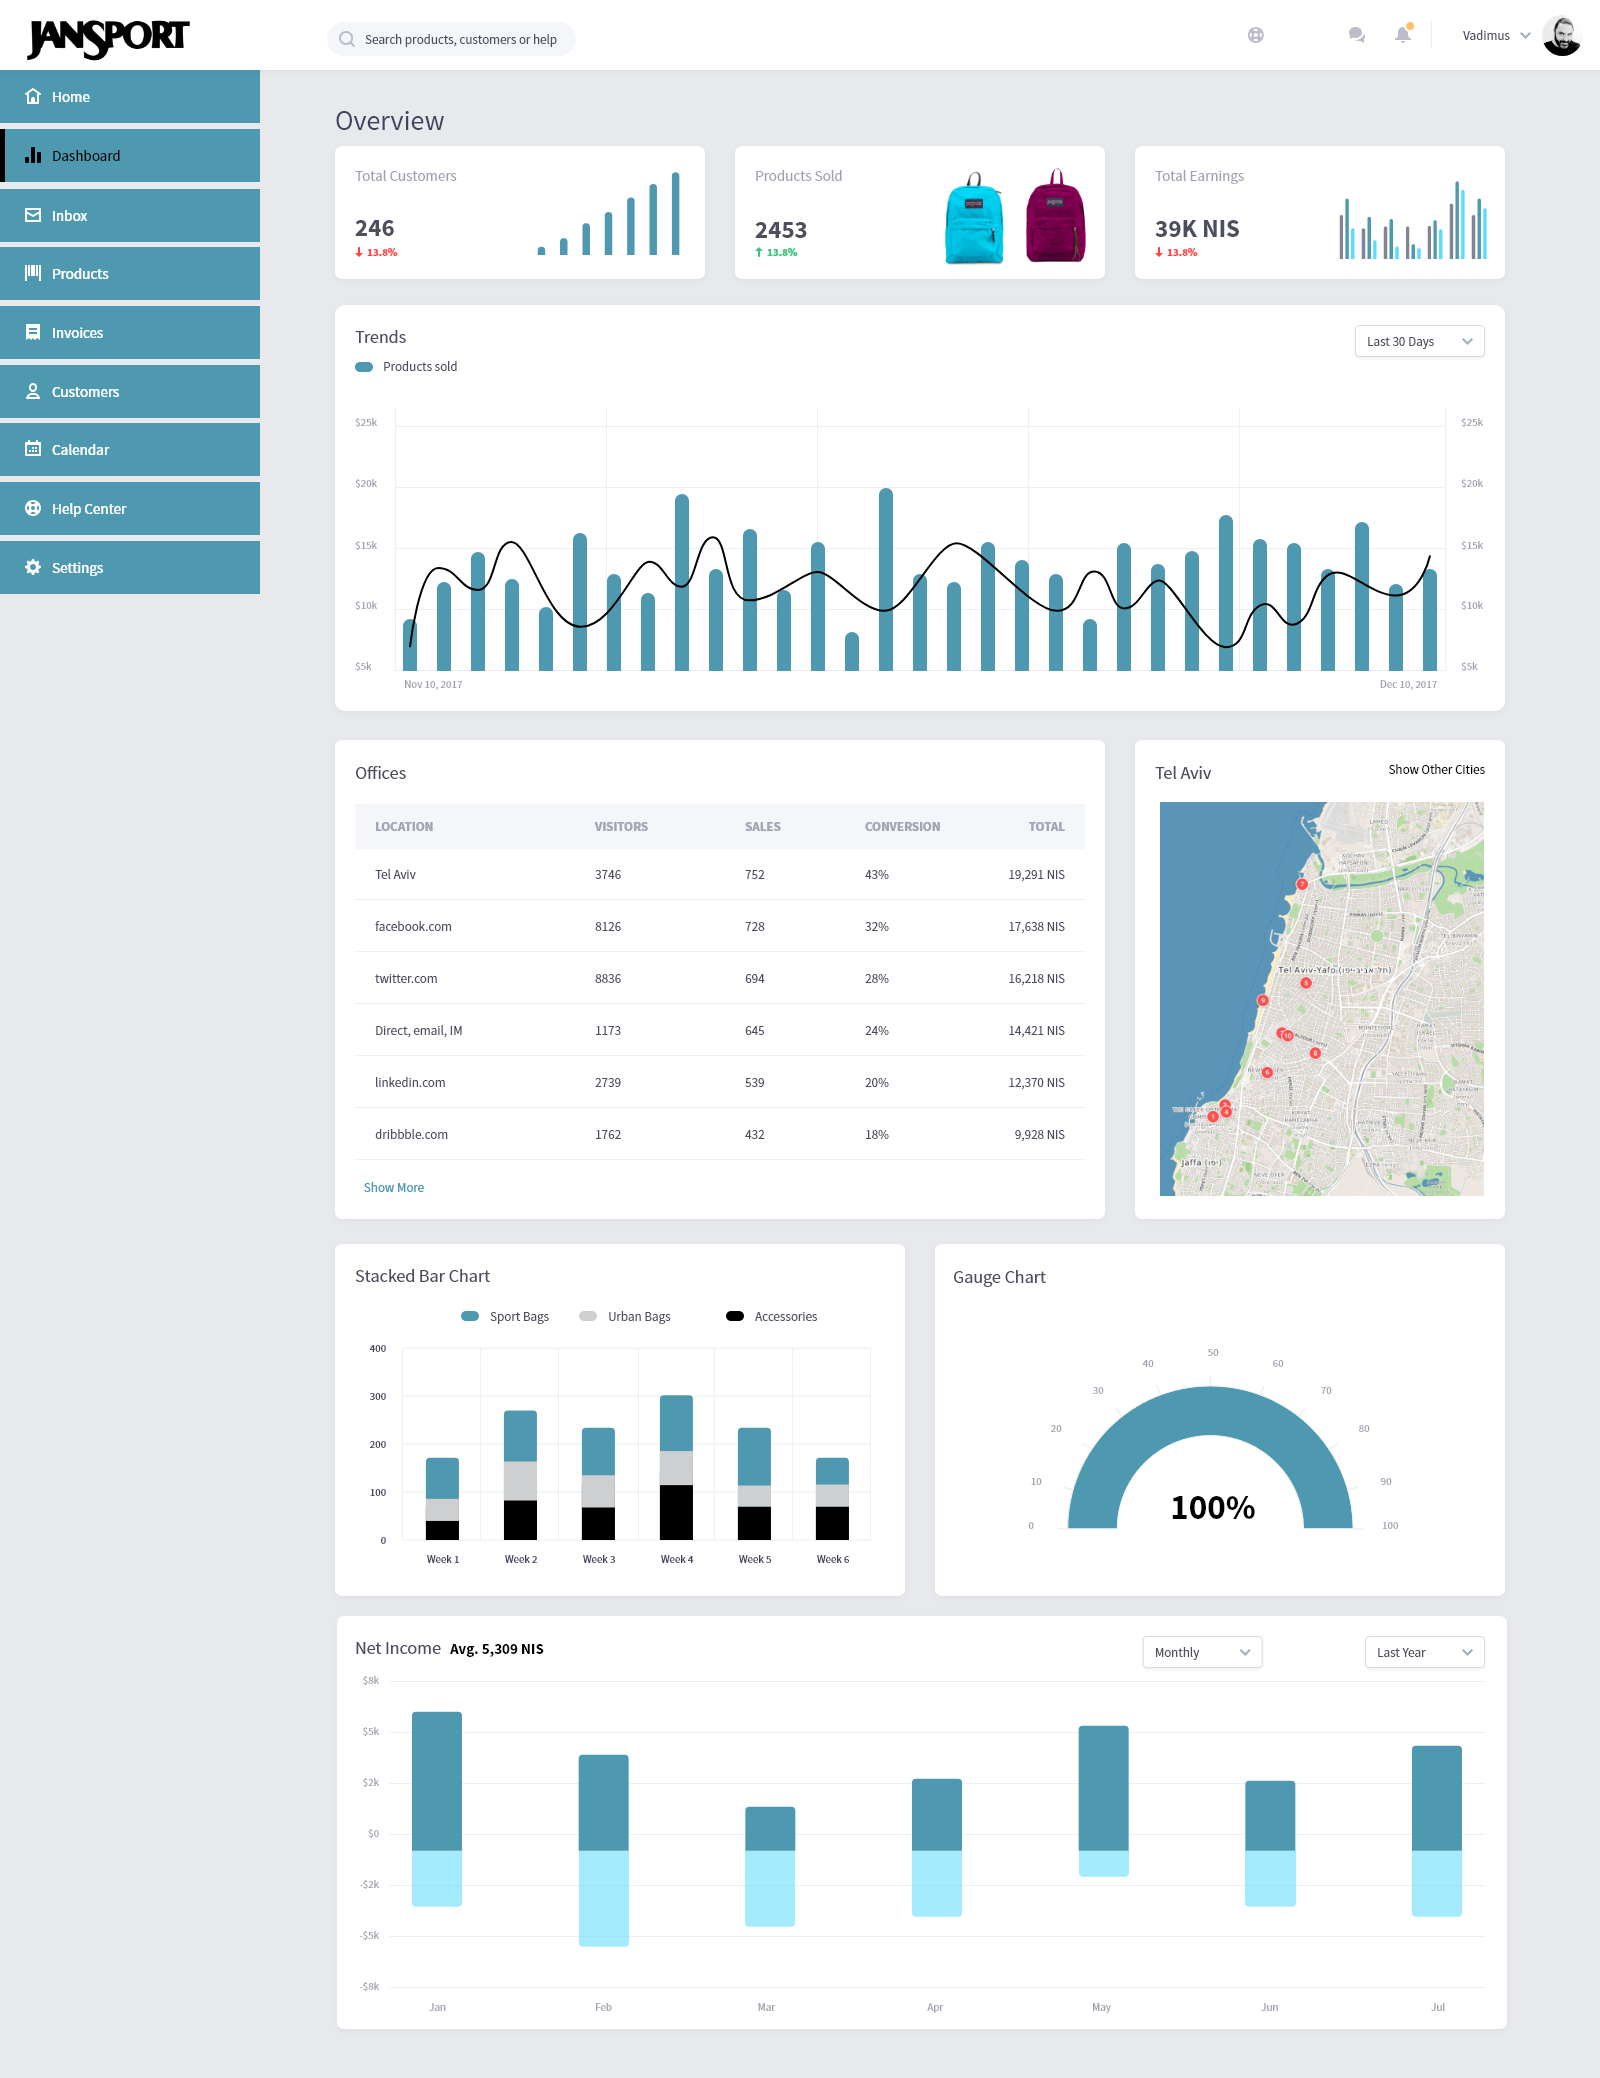The width and height of the screenshot is (1600, 2078).
Task: Expand the Last Year selector
Action: (x=1423, y=1652)
